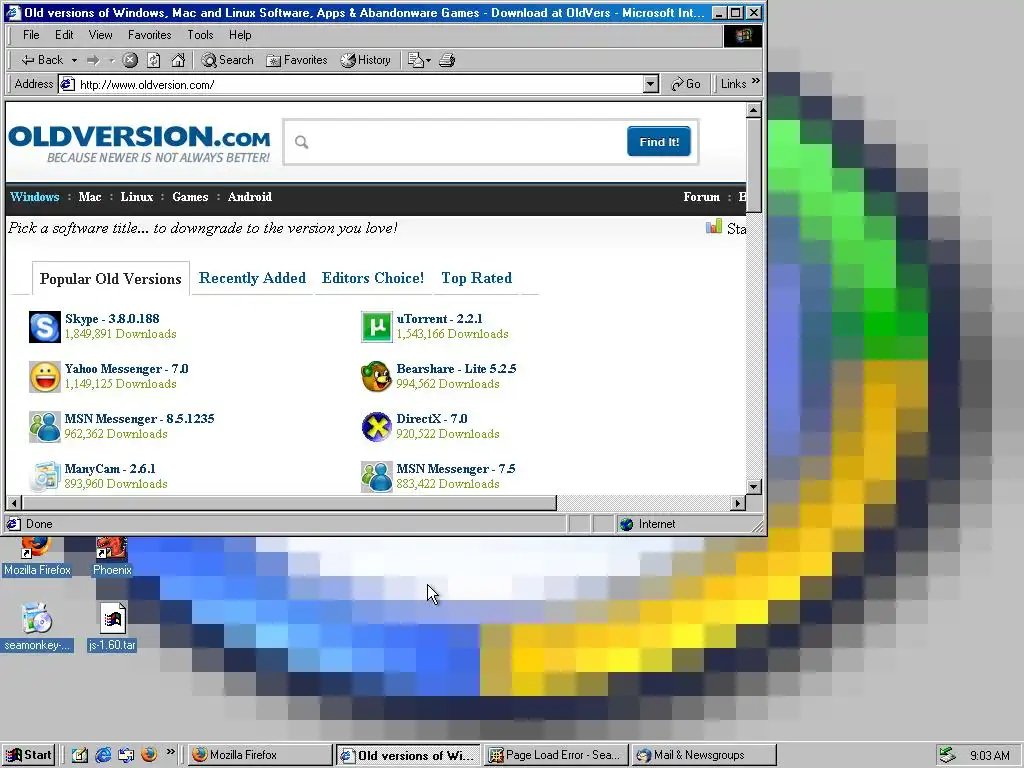Viewport: 1024px width, 768px height.
Task: Click the ManyCam program icon
Action: [45, 477]
